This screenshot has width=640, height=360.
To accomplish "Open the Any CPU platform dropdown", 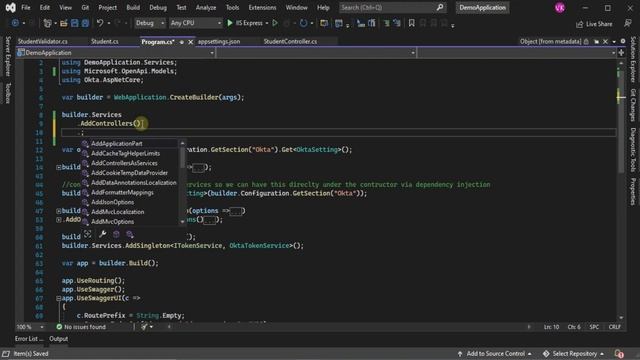I will [x=196, y=23].
